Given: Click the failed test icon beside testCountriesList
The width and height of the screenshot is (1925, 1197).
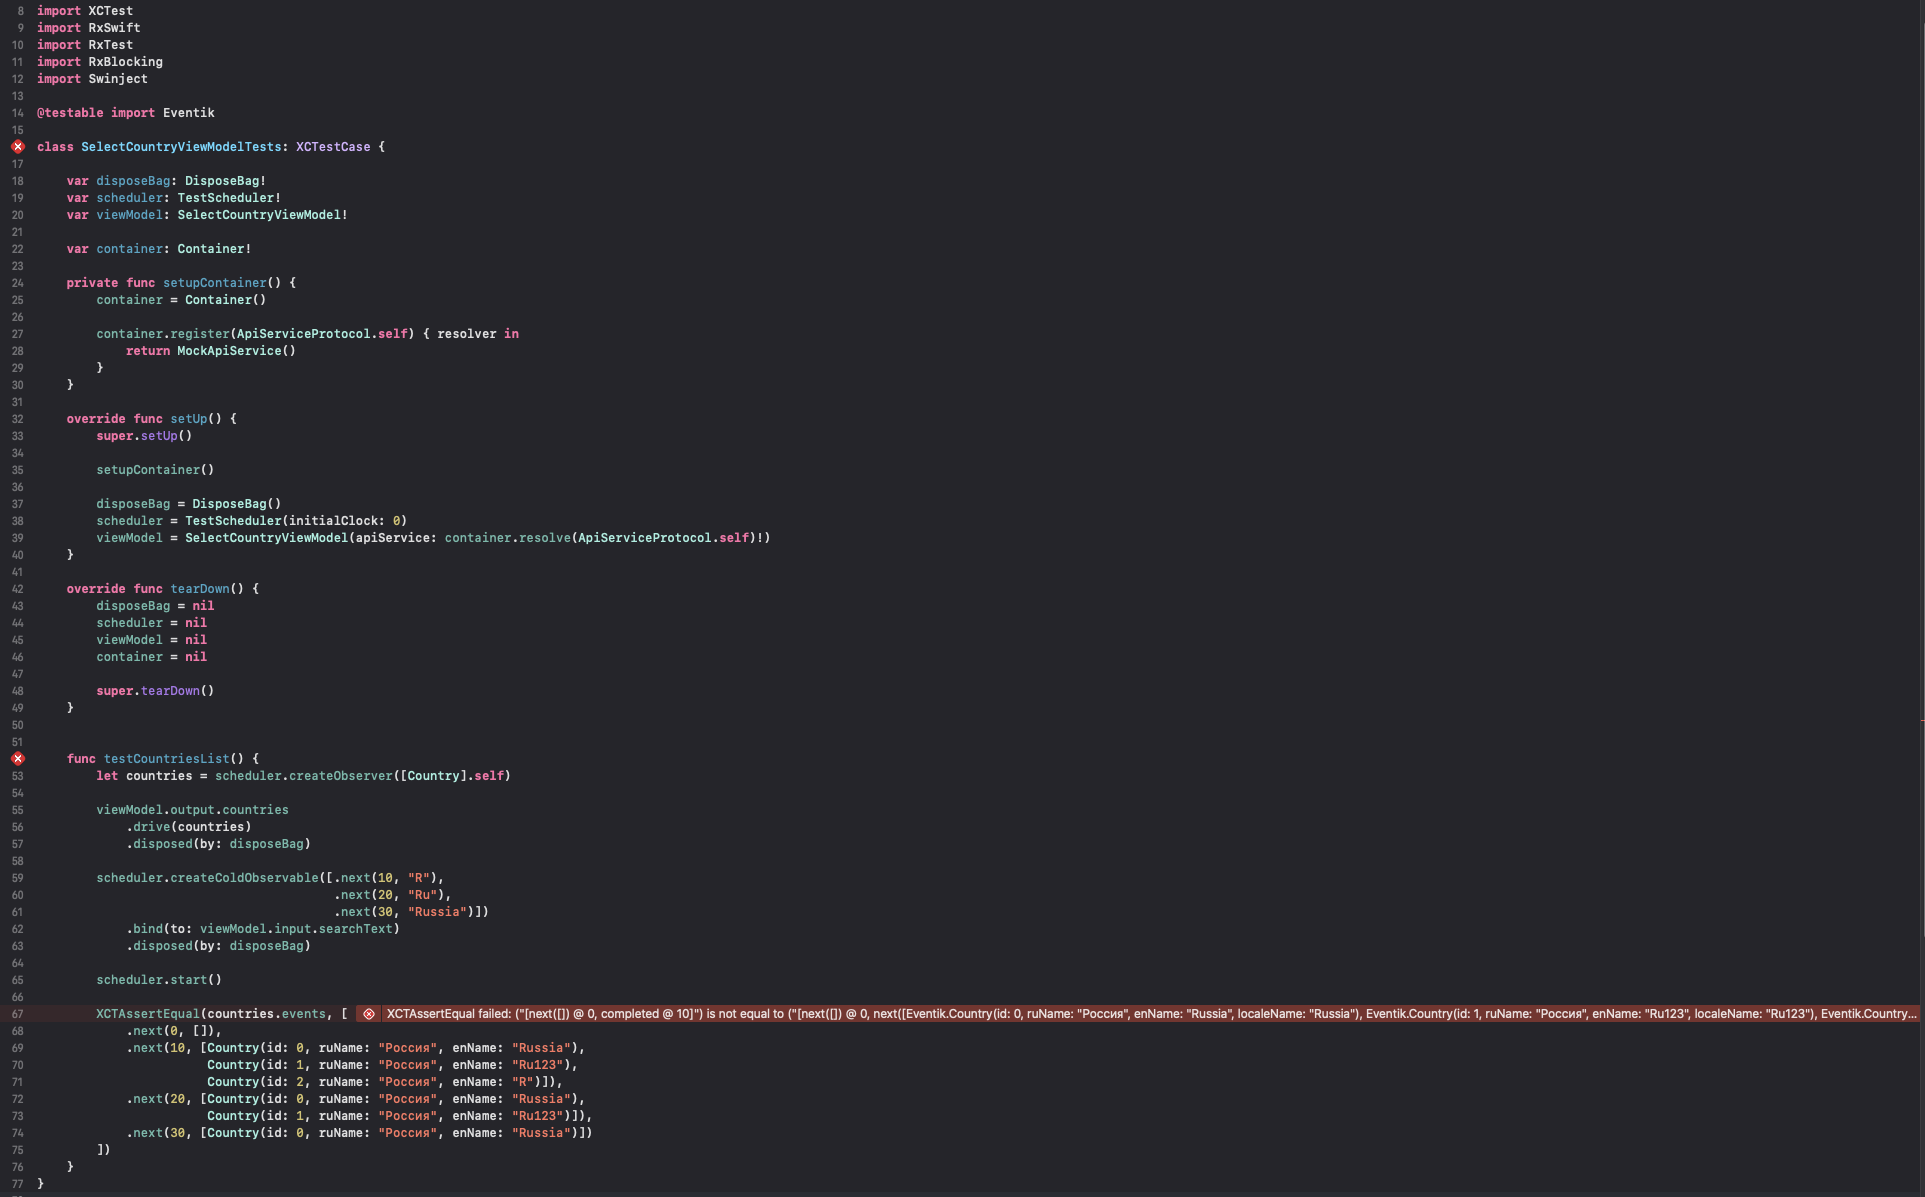Looking at the screenshot, I should coord(18,759).
